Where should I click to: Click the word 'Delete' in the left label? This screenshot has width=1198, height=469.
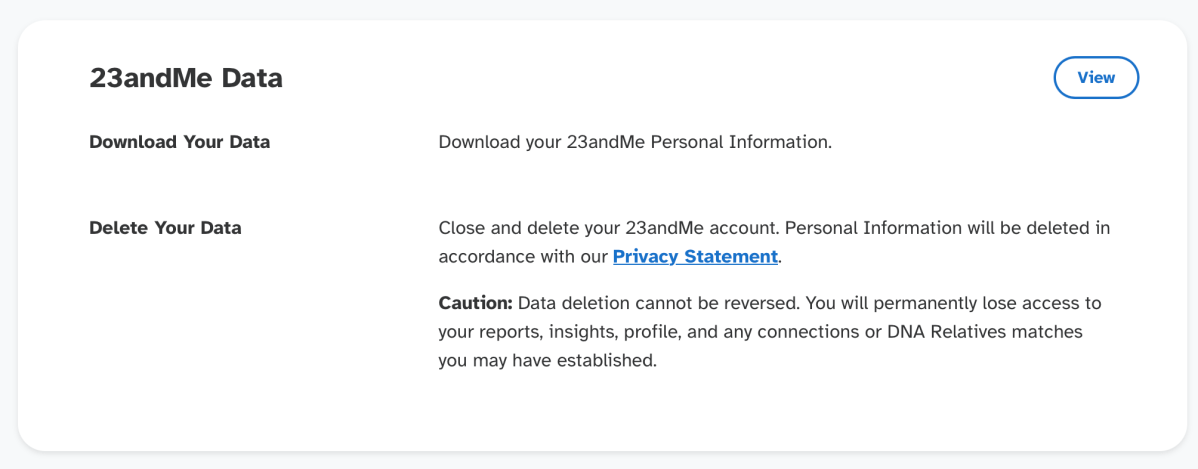119,228
